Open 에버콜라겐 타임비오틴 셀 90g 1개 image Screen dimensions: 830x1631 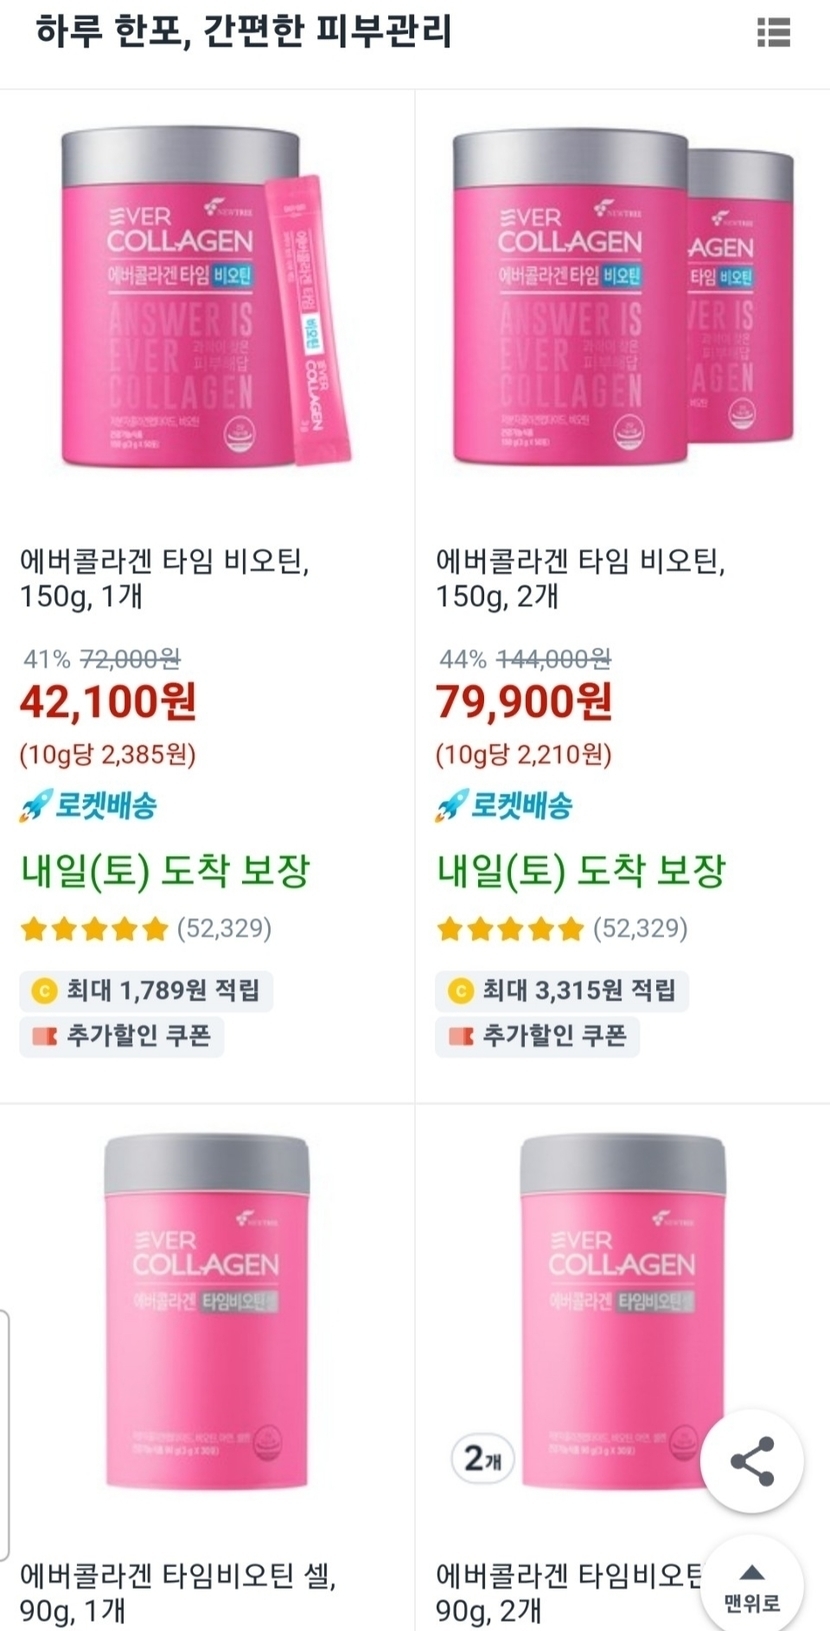point(207,1312)
